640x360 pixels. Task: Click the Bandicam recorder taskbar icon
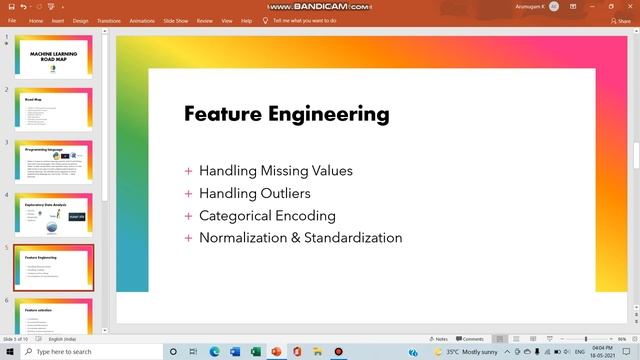(338, 351)
